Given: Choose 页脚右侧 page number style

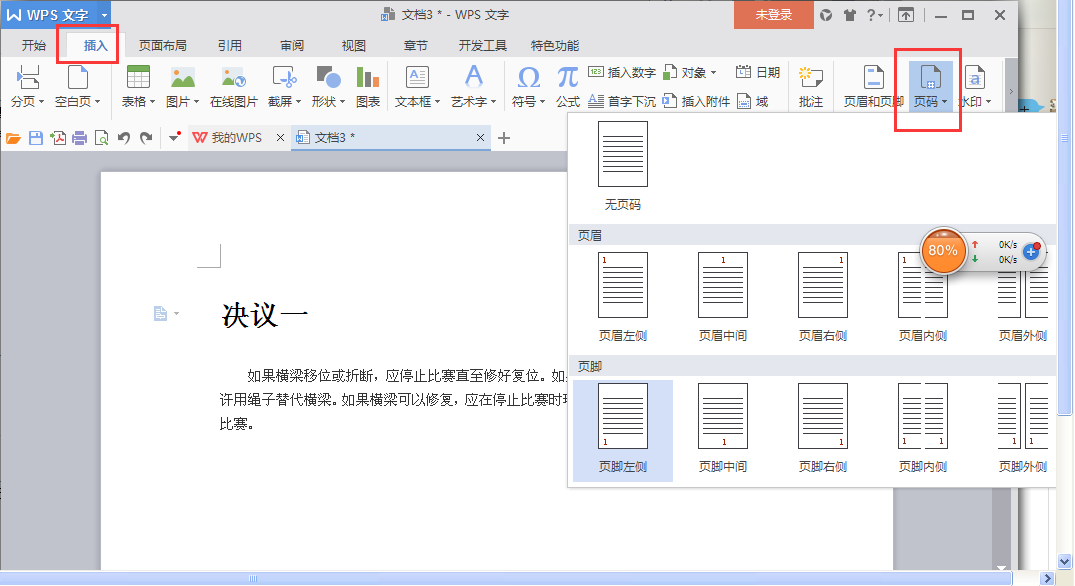Looking at the screenshot, I should pyautogui.click(x=823, y=430).
